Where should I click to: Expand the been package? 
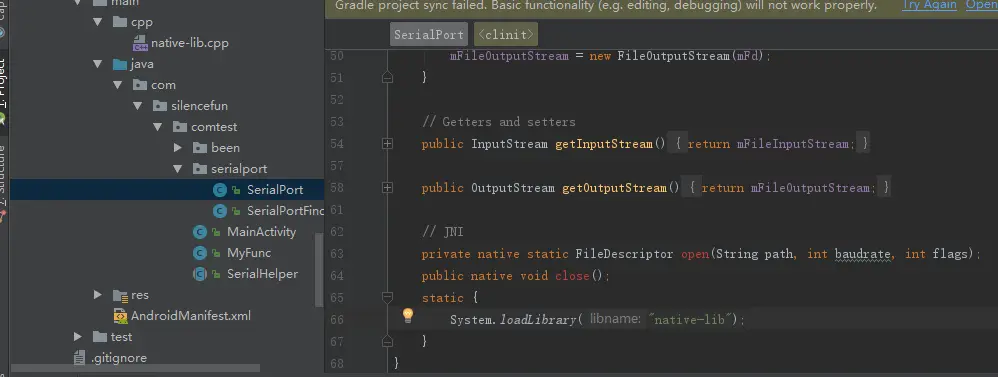coord(178,148)
